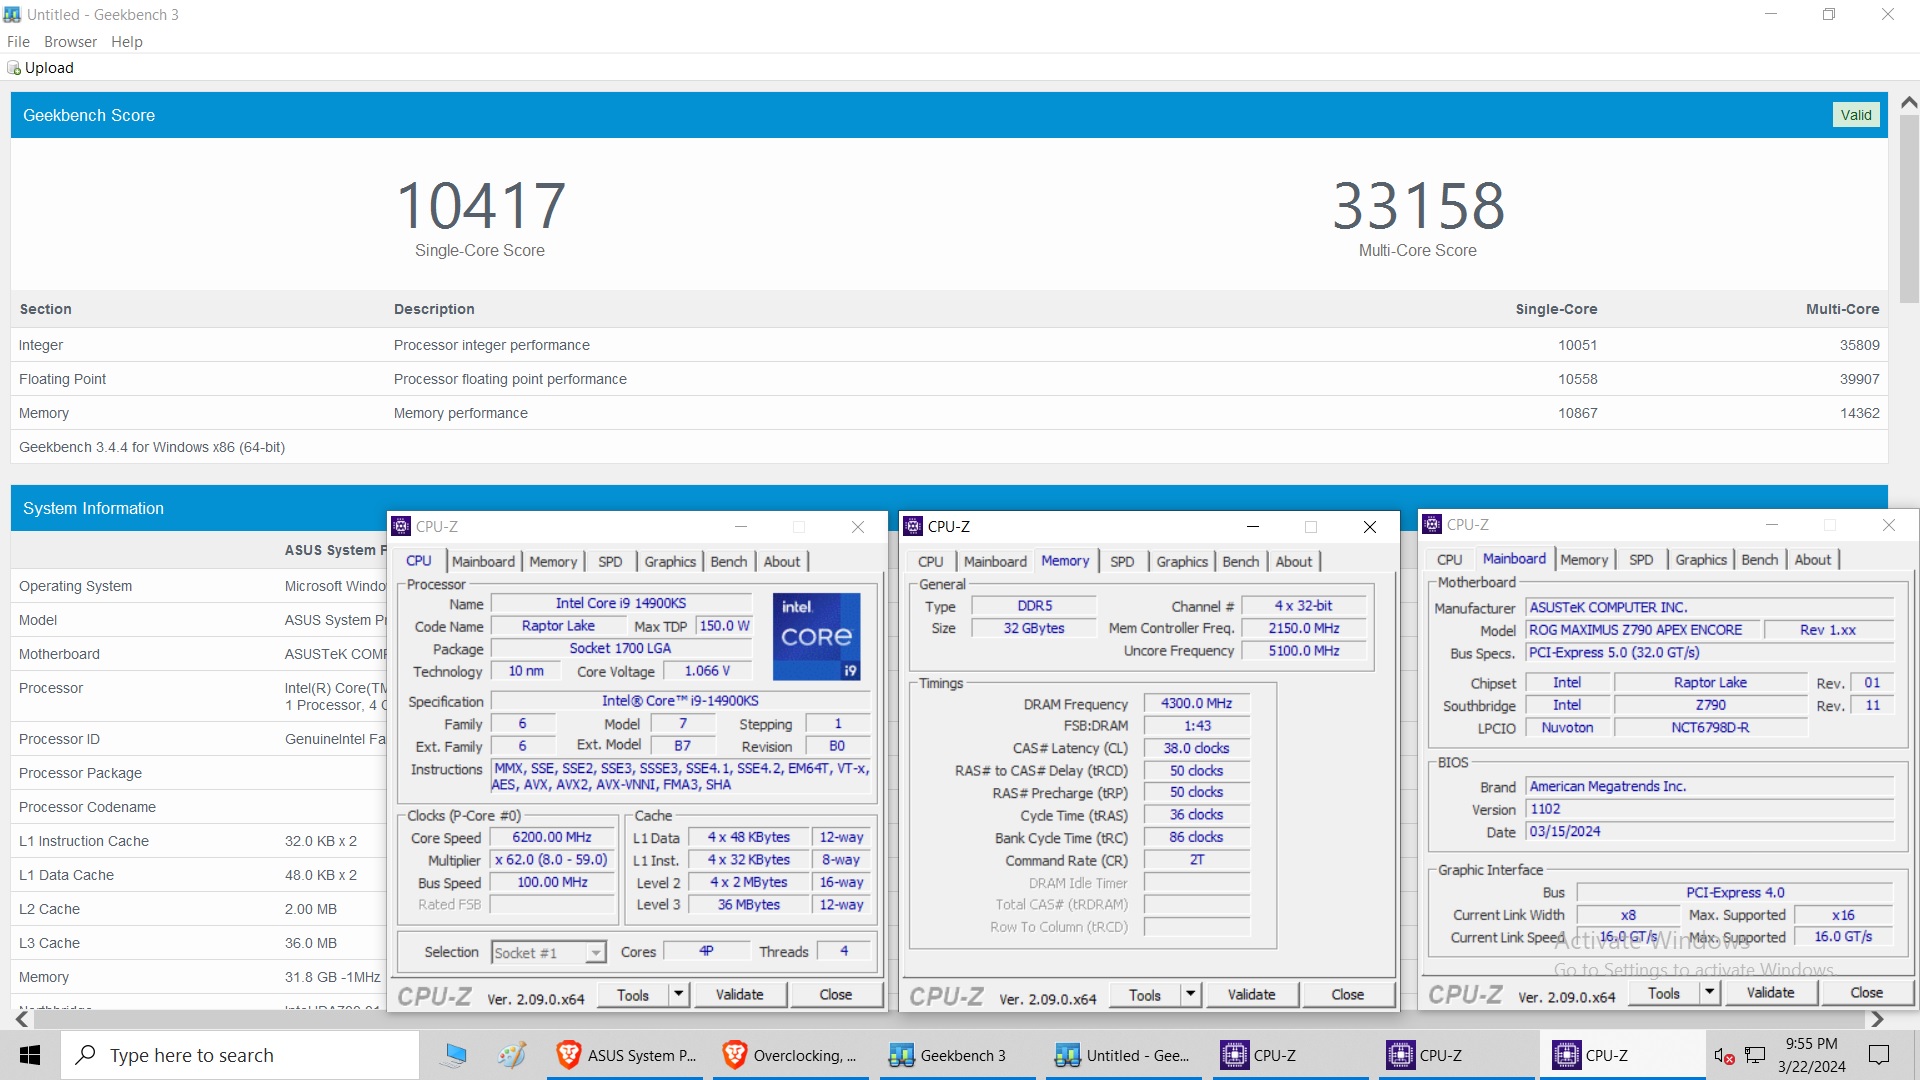Click the muted volume tray icon
The height and width of the screenshot is (1080, 1920).
pos(1724,1055)
